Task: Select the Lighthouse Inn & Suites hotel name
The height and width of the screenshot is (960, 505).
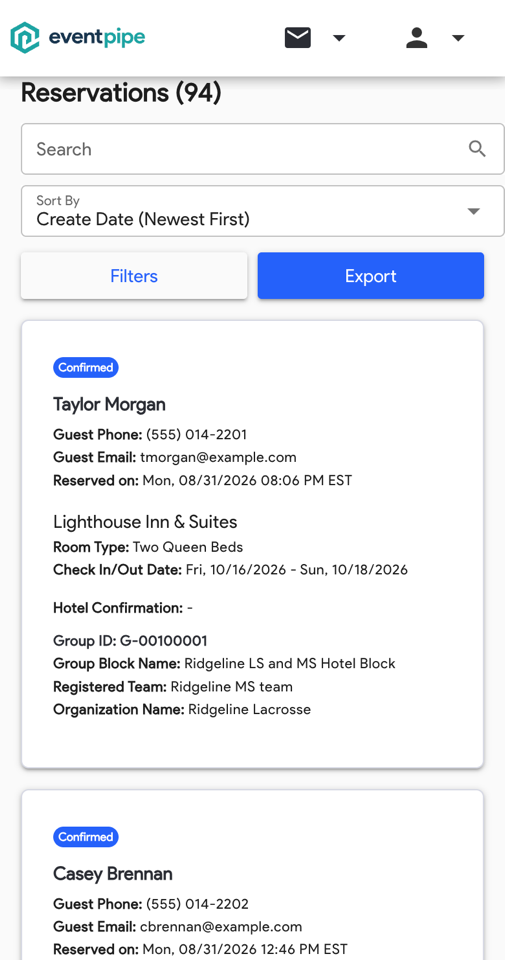Action: pyautogui.click(x=145, y=522)
